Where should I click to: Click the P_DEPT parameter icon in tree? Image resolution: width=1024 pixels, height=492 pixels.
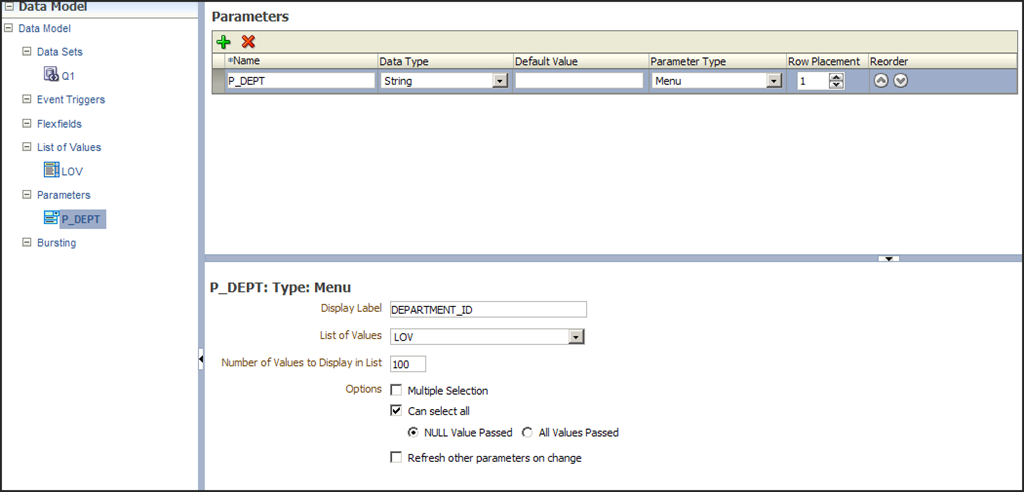51,218
